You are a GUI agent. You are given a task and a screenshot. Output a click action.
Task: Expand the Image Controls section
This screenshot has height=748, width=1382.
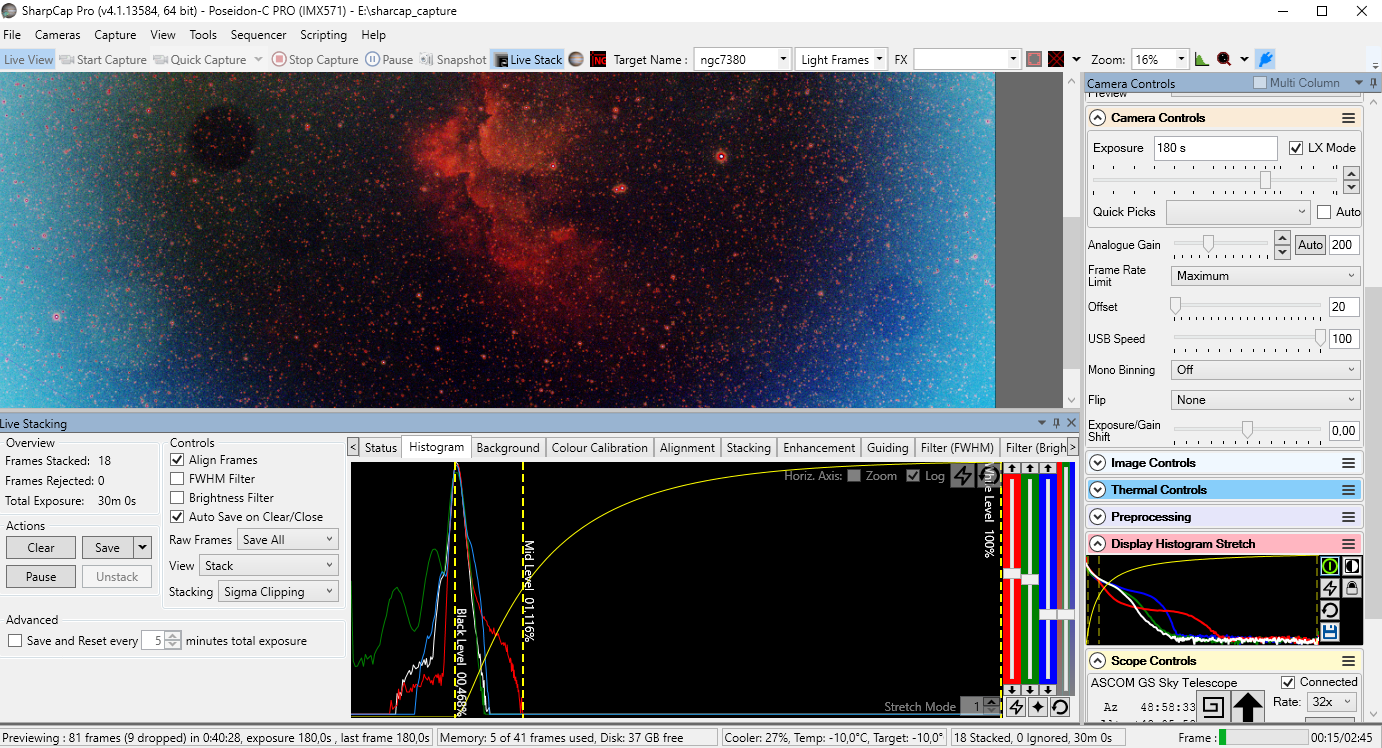click(1098, 463)
